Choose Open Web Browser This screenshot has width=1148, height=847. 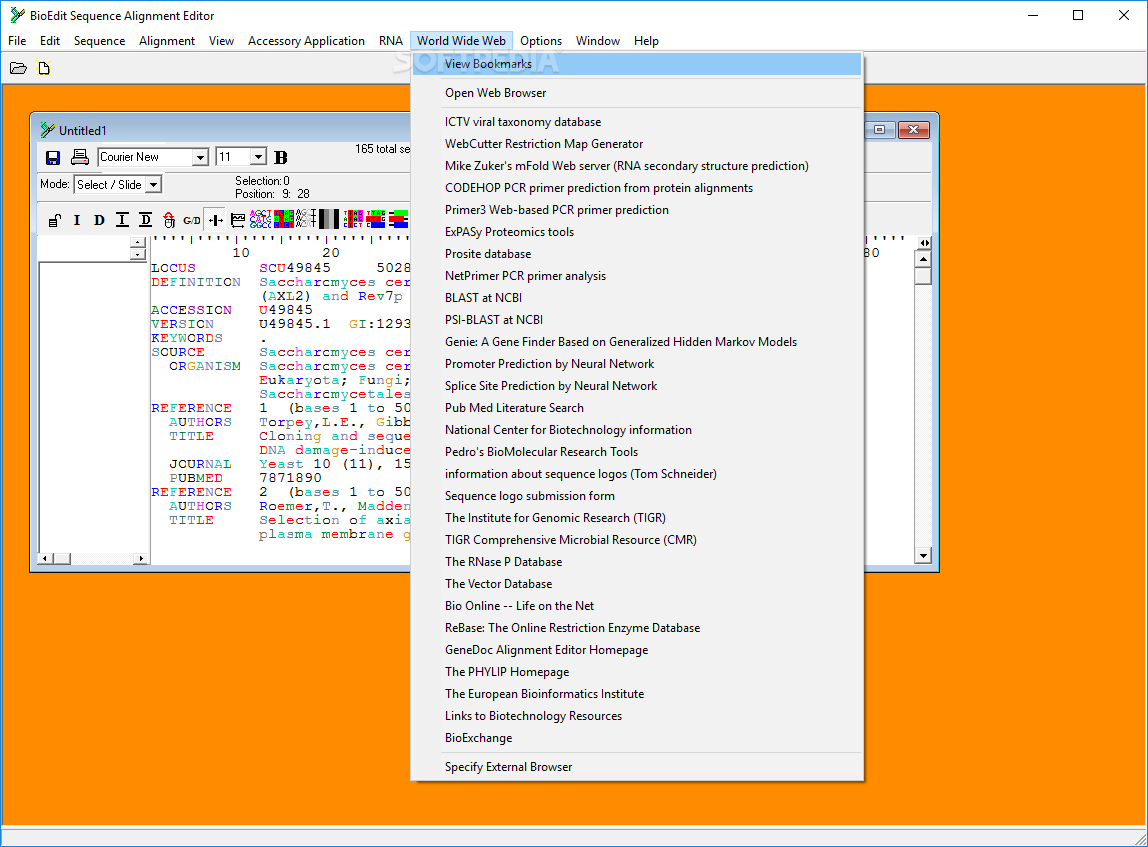pos(637,93)
